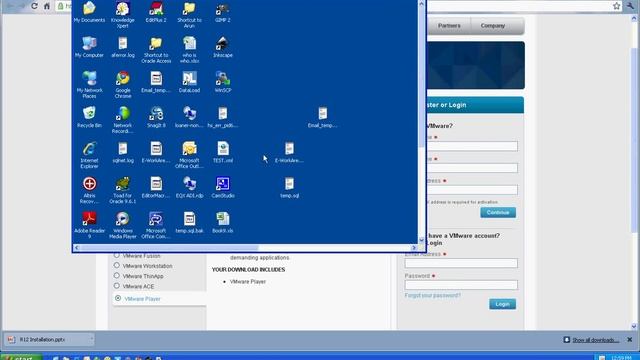640x360 pixels.
Task: Launch the CamStudio shortcut
Action: [x=223, y=187]
